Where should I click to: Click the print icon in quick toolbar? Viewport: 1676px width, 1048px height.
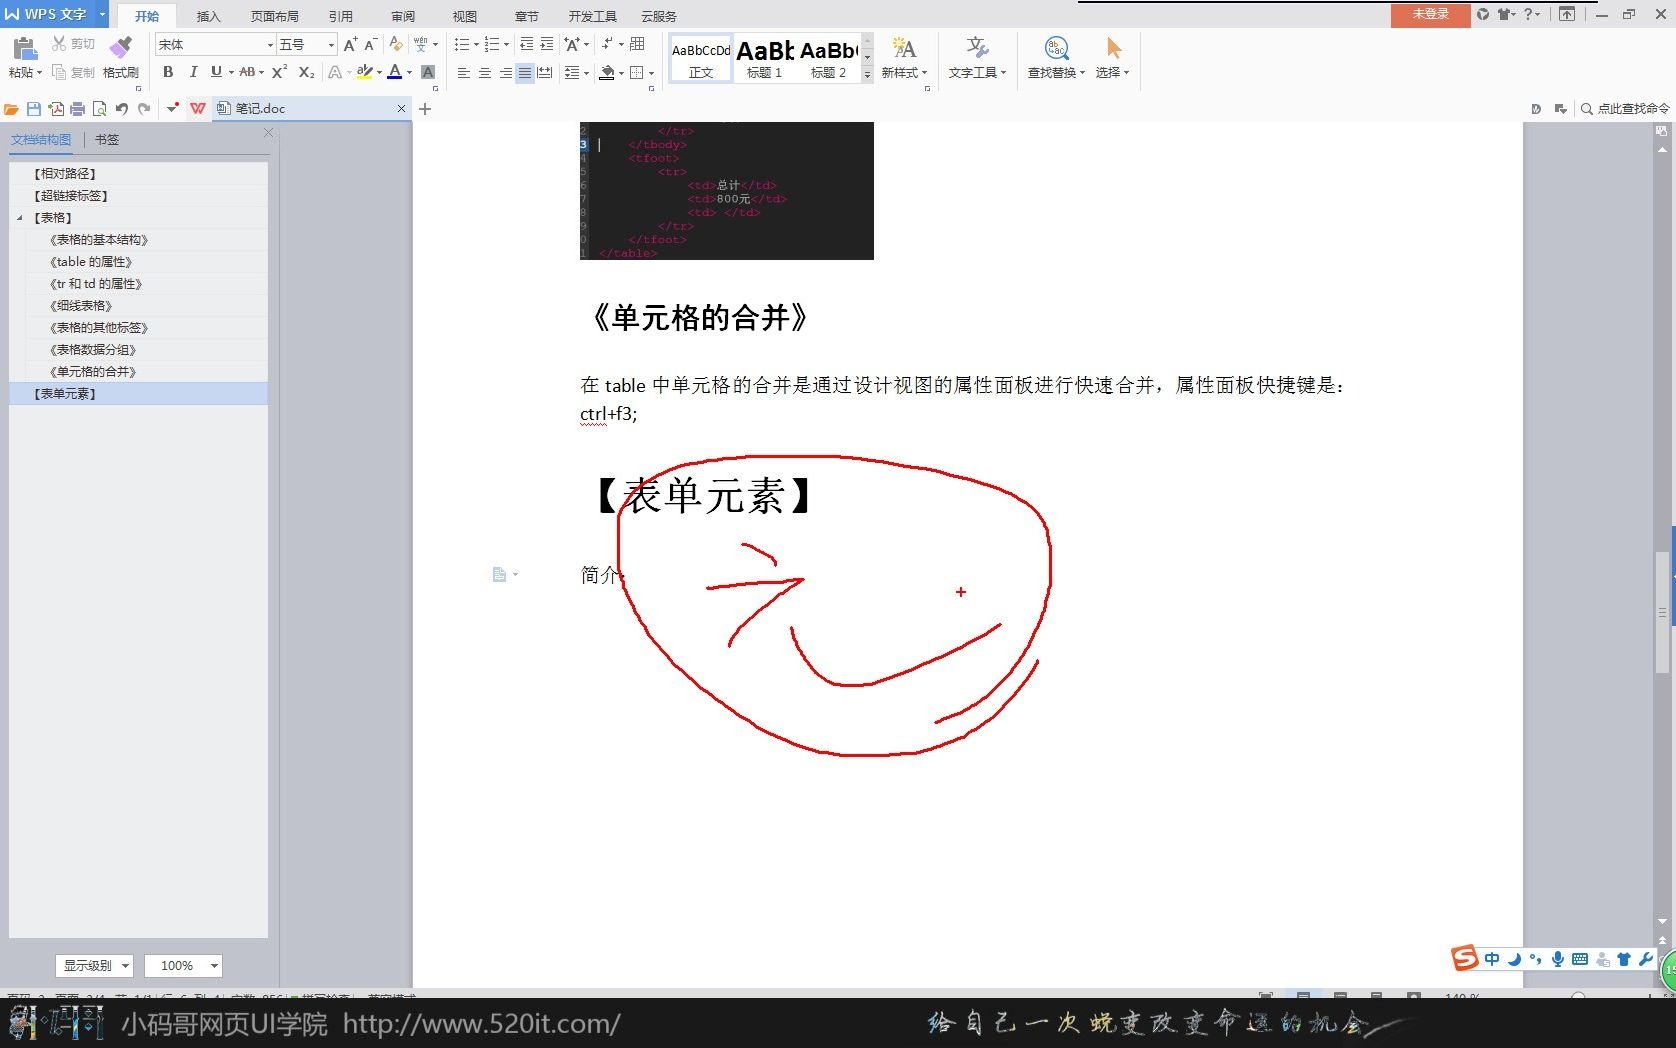click(77, 108)
